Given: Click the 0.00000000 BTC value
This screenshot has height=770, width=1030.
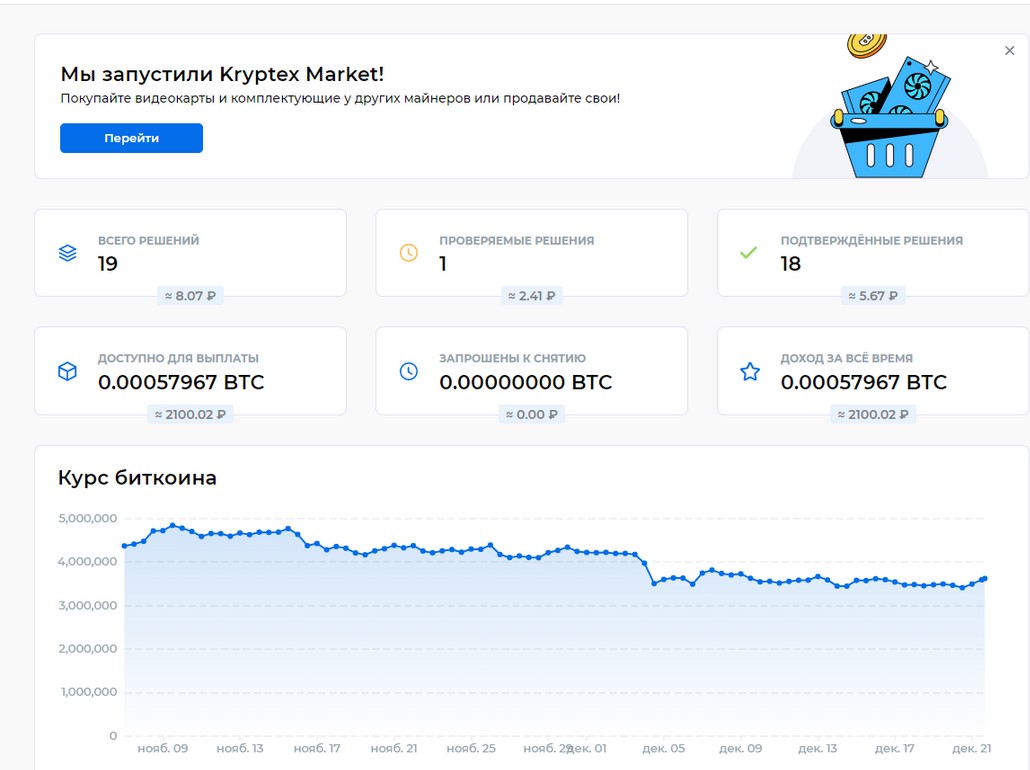Looking at the screenshot, I should point(526,382).
